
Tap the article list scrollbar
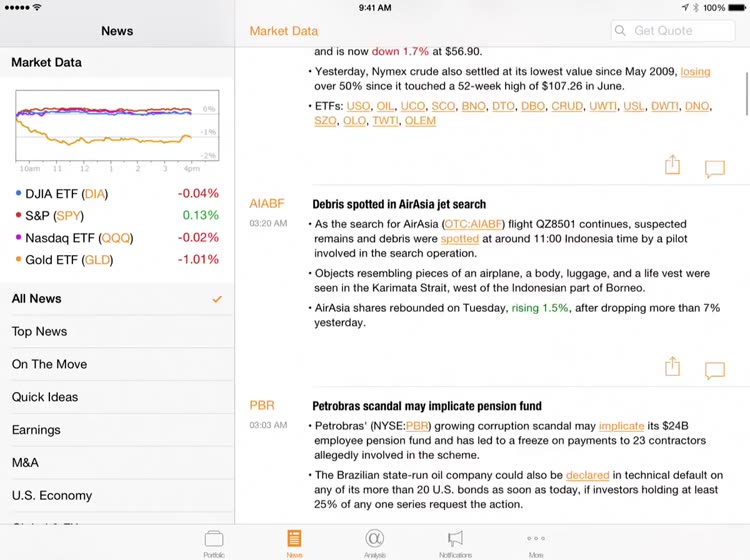pos(747,94)
